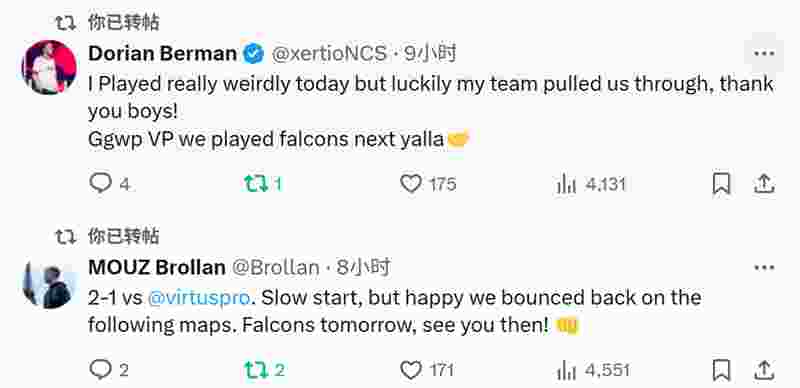The image size is (800, 388).
Task: Open more options on Dorian Berman's post
Action: [764, 53]
